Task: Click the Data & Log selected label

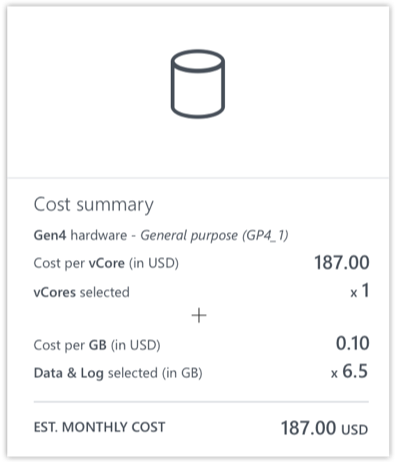Action: coord(118,373)
